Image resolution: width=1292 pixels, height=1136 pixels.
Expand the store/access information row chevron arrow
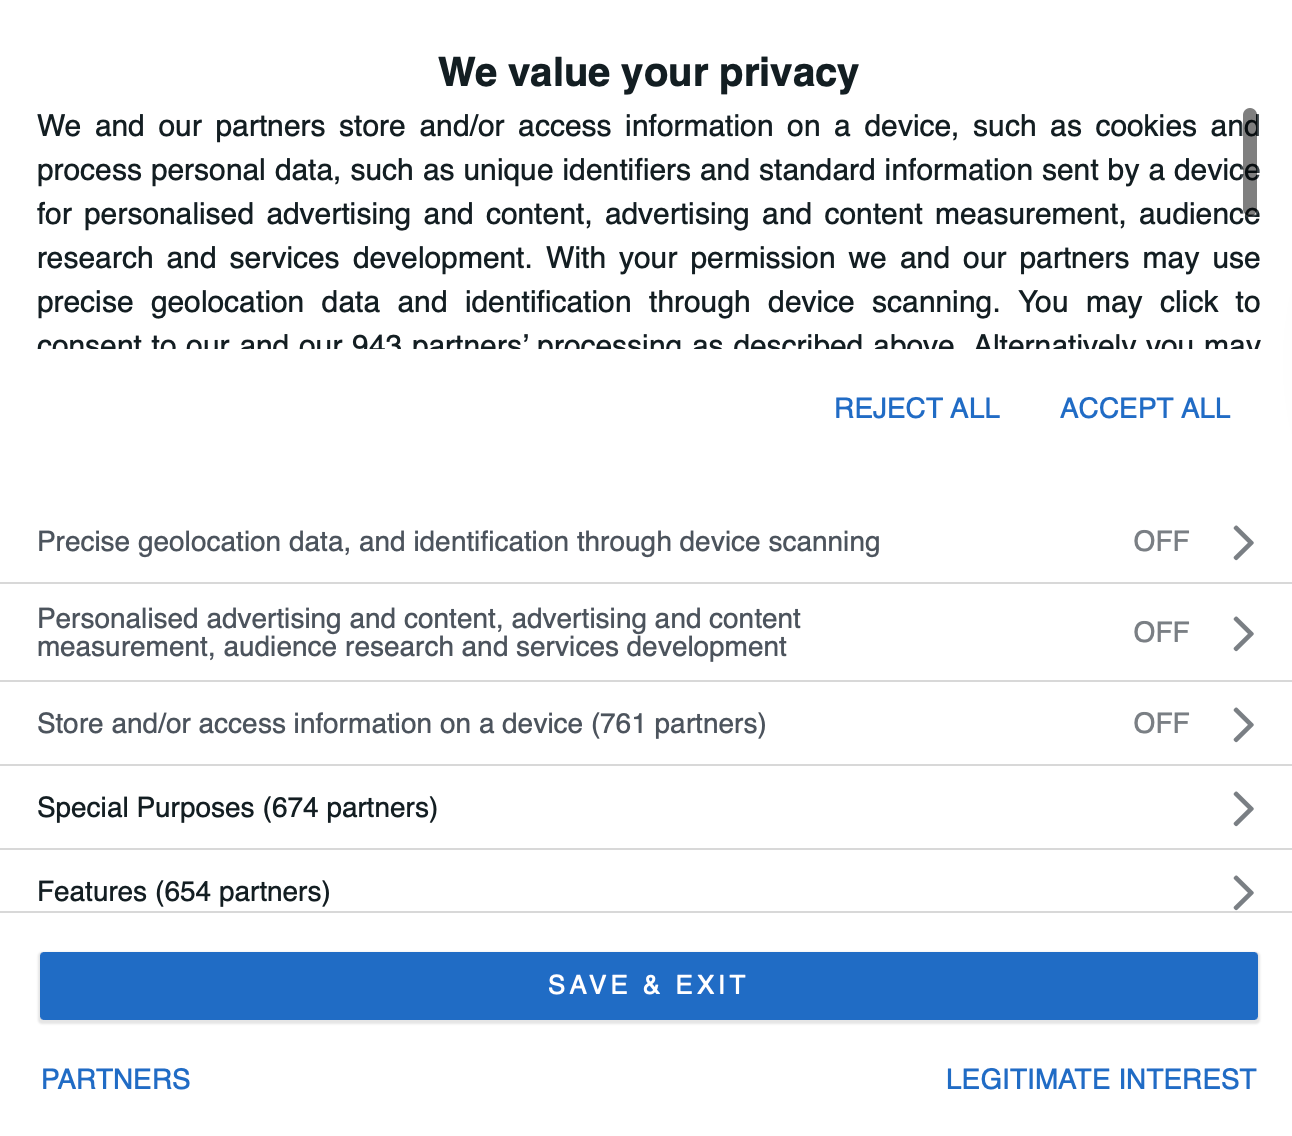(x=1243, y=724)
